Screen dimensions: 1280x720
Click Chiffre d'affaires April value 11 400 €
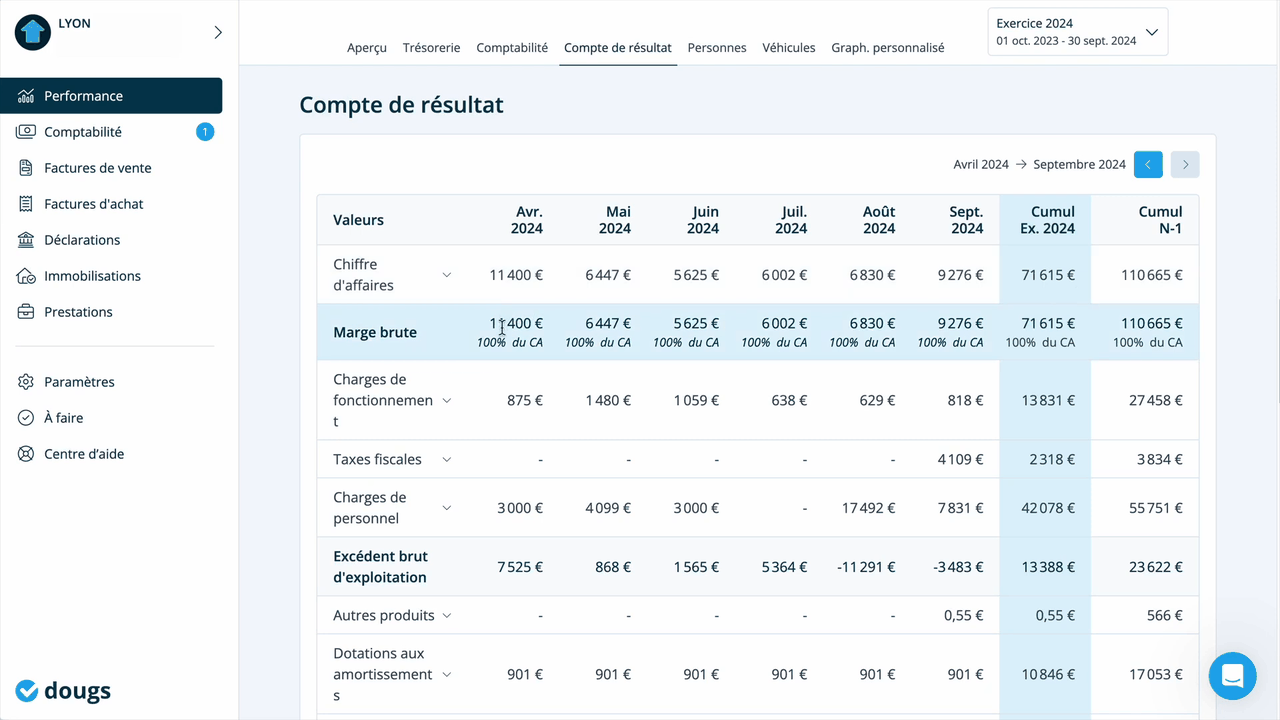516,275
